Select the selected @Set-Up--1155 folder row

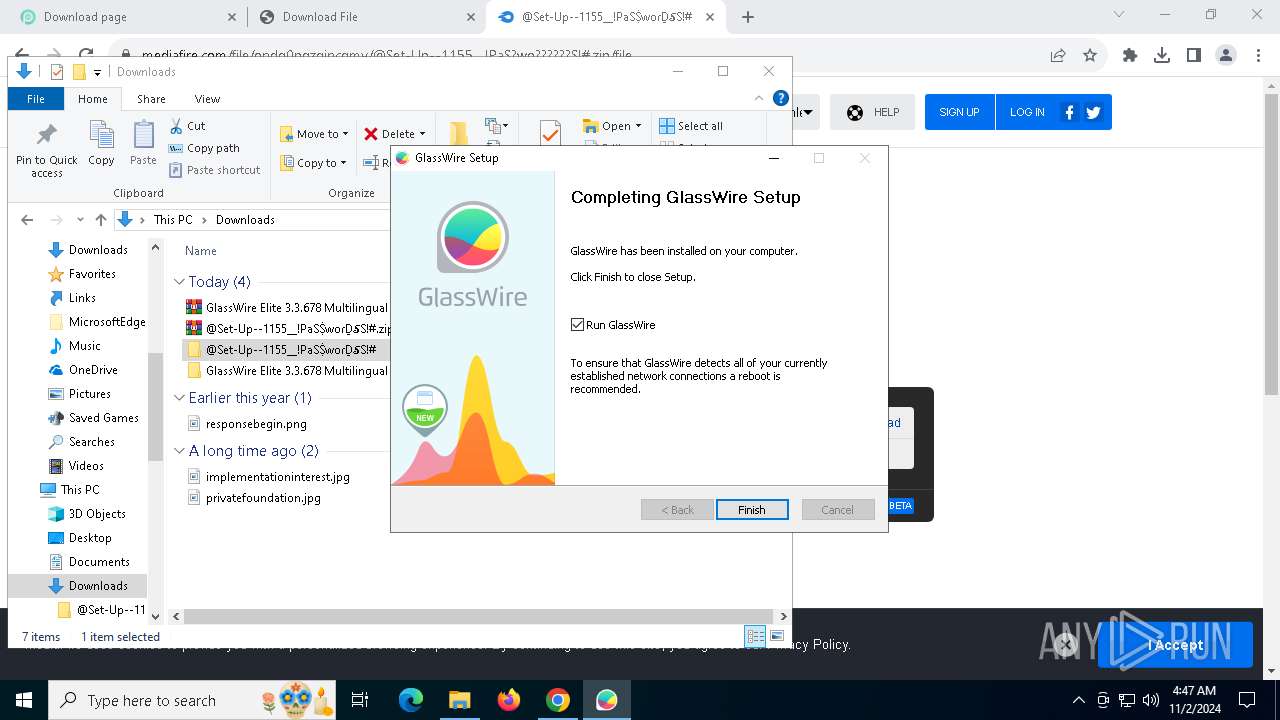[x=288, y=349]
